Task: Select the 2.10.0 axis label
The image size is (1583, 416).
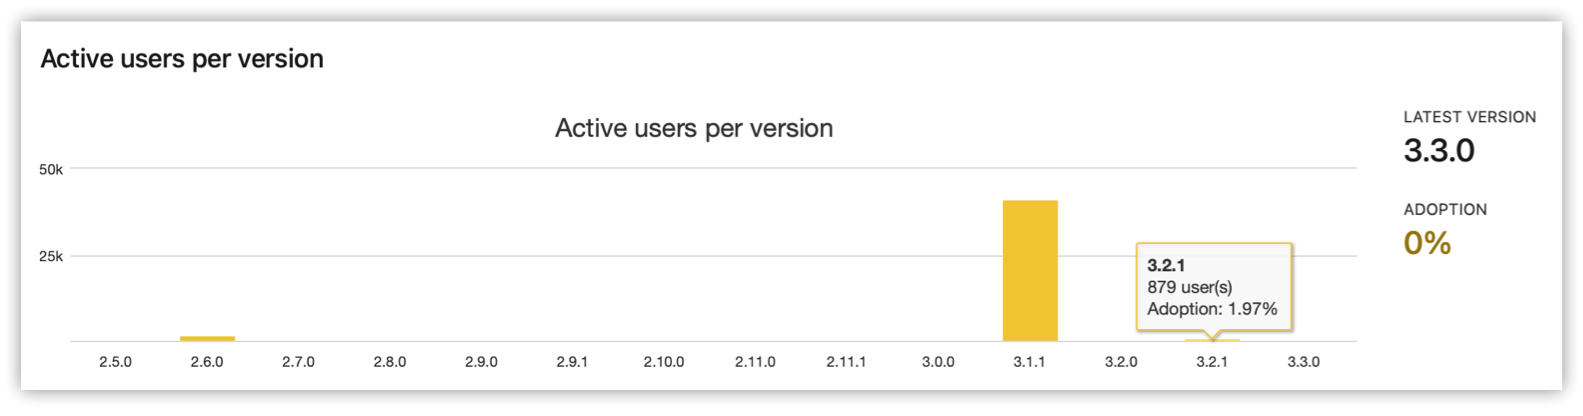Action: pyautogui.click(x=664, y=362)
